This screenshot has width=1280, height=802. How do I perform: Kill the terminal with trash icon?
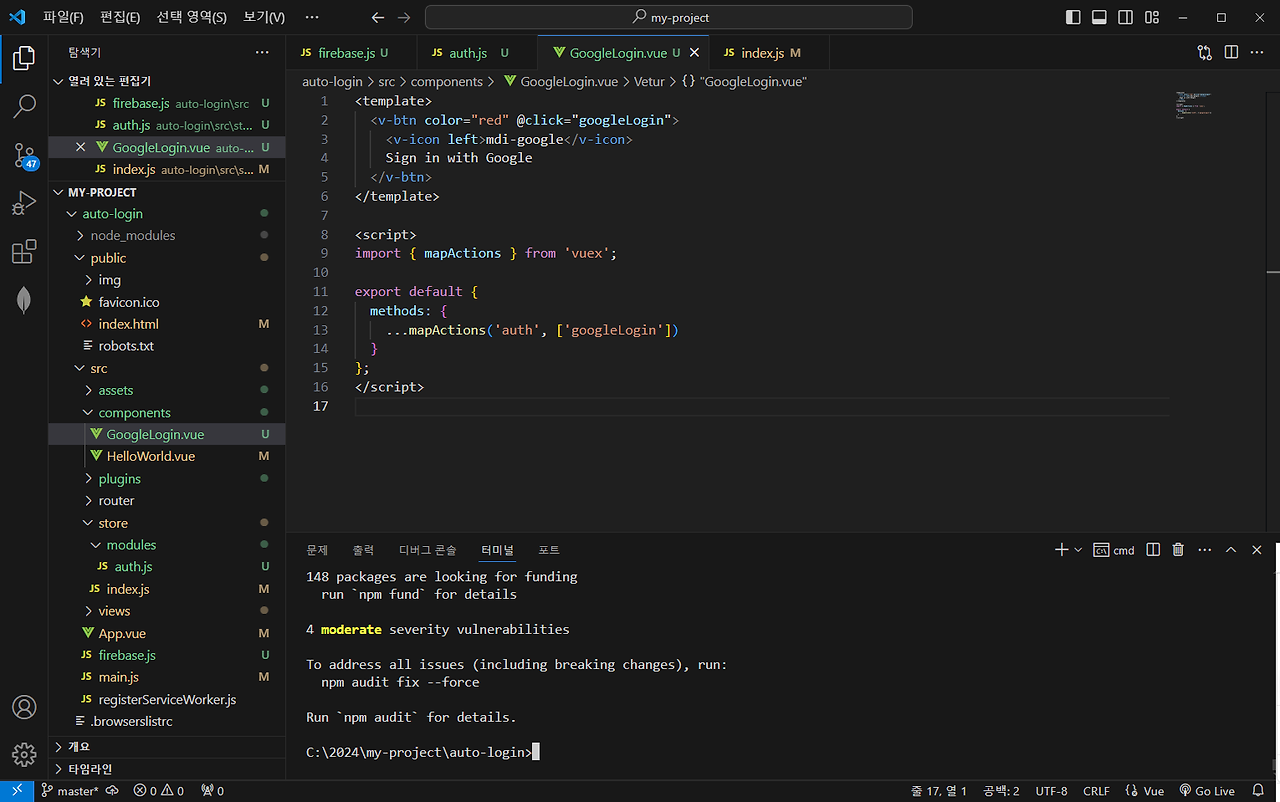point(1178,549)
